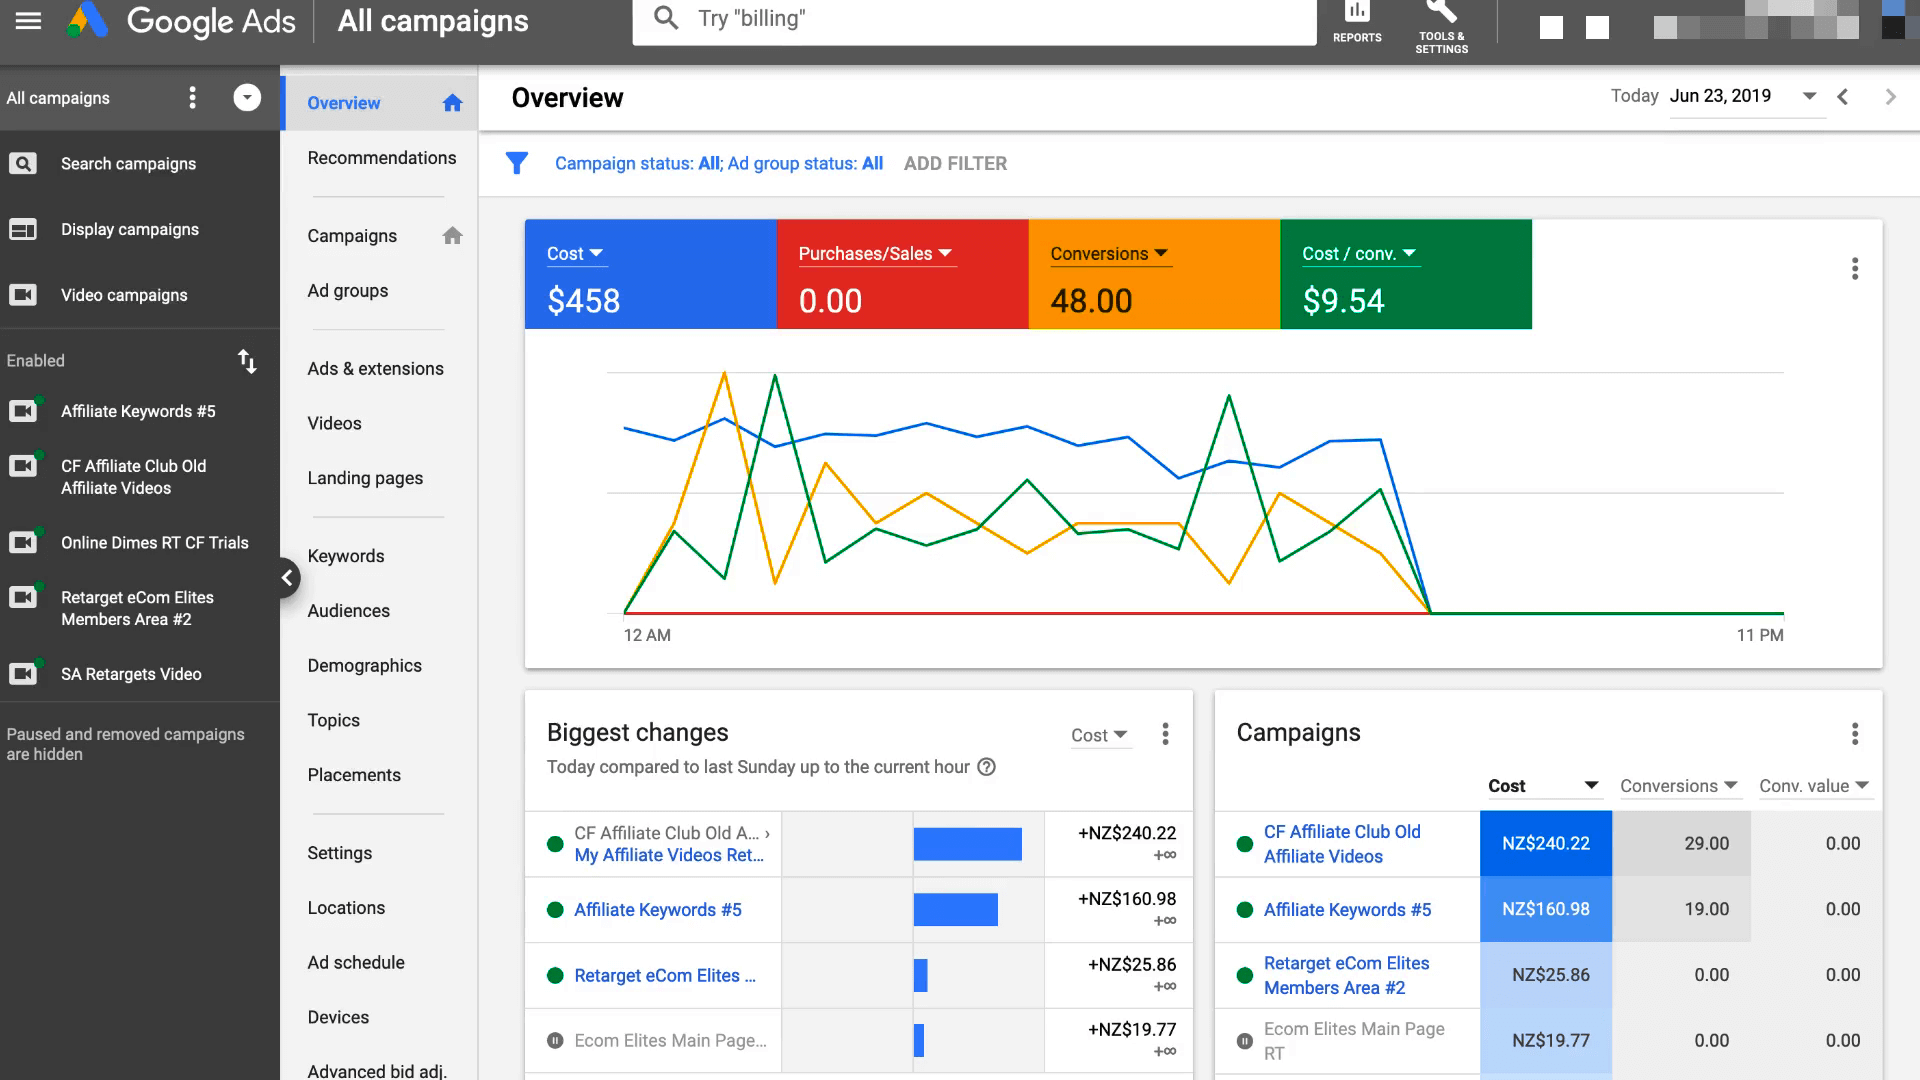The image size is (1920, 1080).
Task: Change Conversions metric tile dropdown
Action: tap(1109, 254)
